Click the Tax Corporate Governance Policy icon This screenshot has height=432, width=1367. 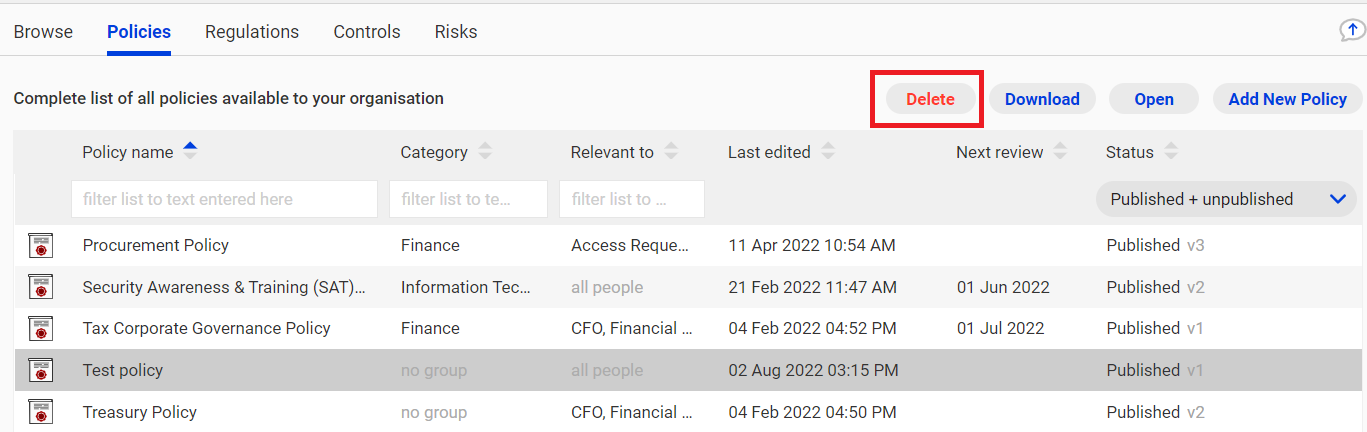[41, 329]
